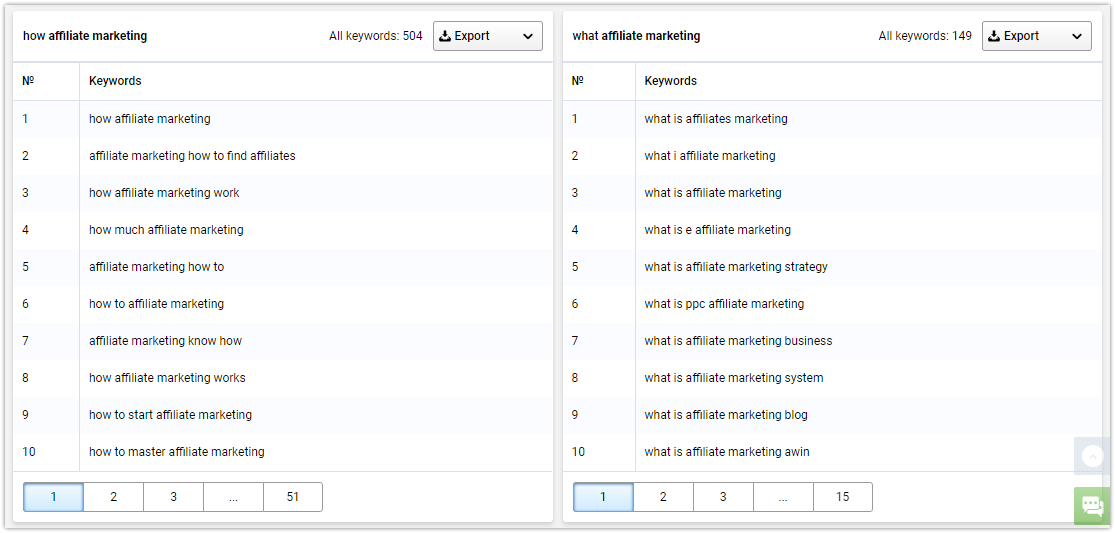Click keyword 'what is affiliate marketing awin'

[727, 452]
